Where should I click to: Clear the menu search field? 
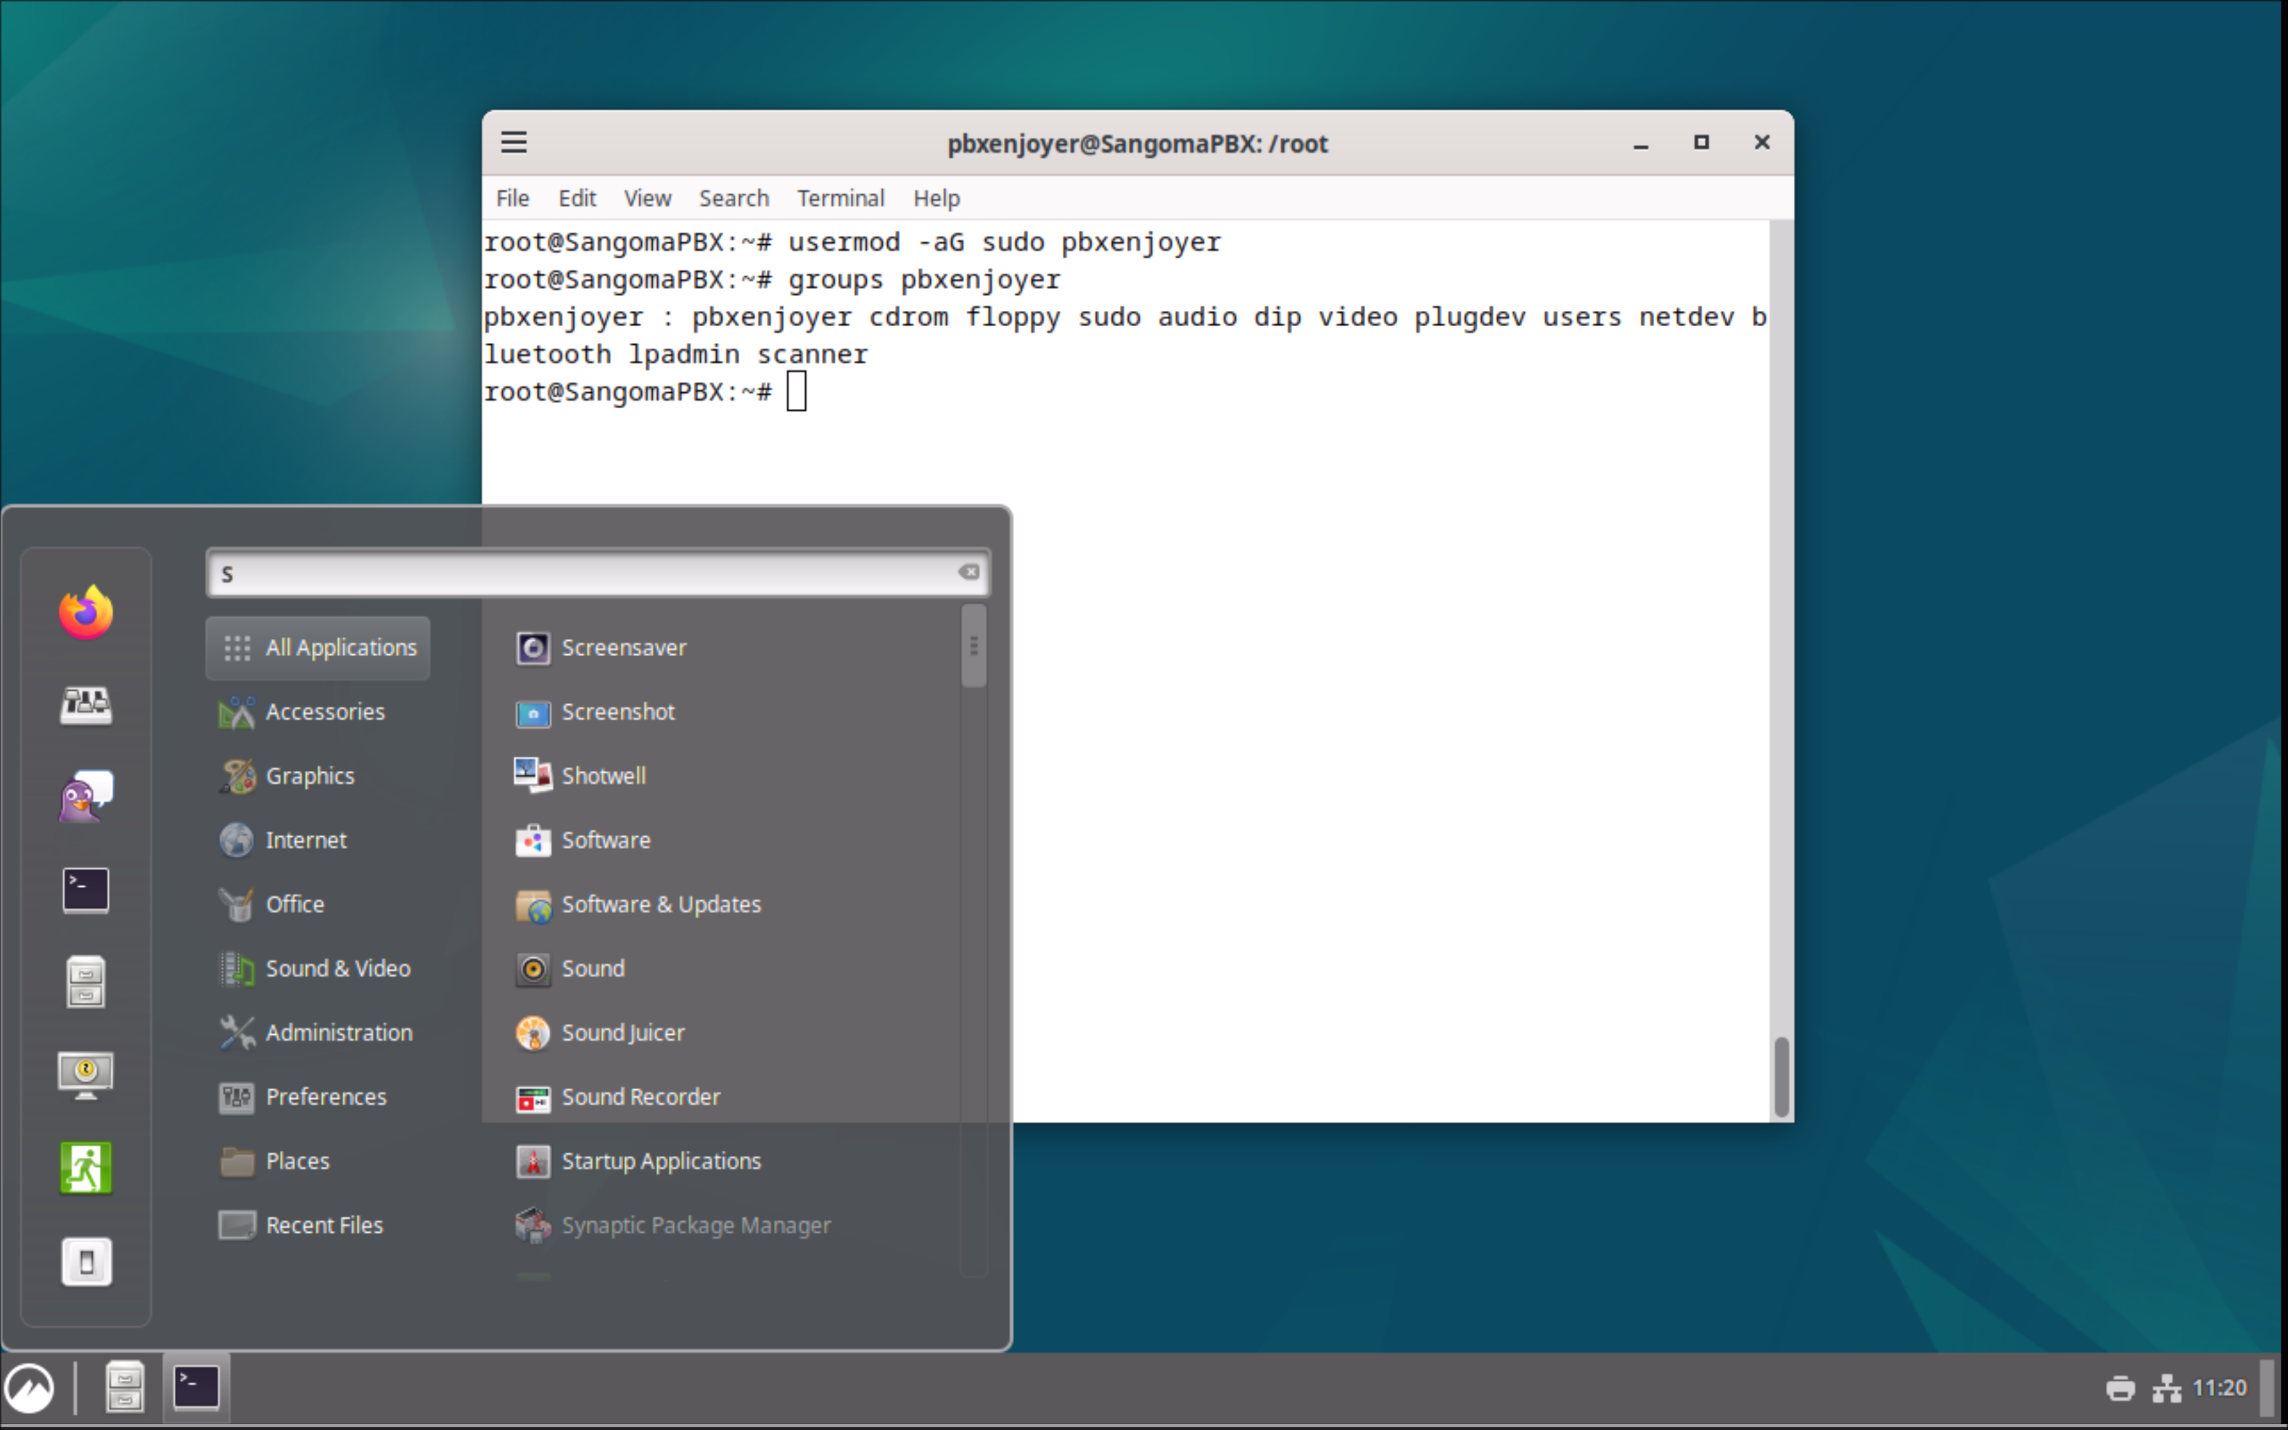(x=968, y=572)
